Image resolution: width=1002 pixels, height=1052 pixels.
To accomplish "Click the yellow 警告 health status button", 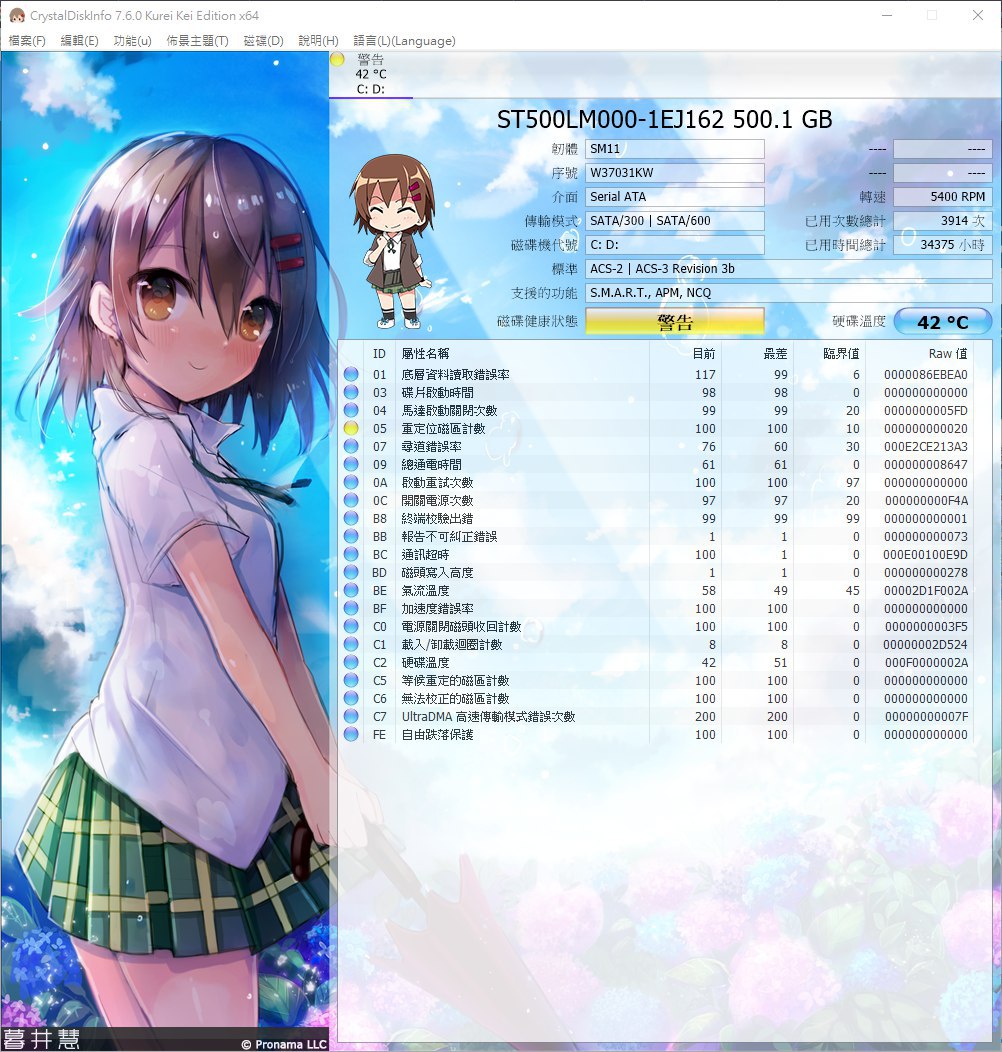I will click(674, 322).
